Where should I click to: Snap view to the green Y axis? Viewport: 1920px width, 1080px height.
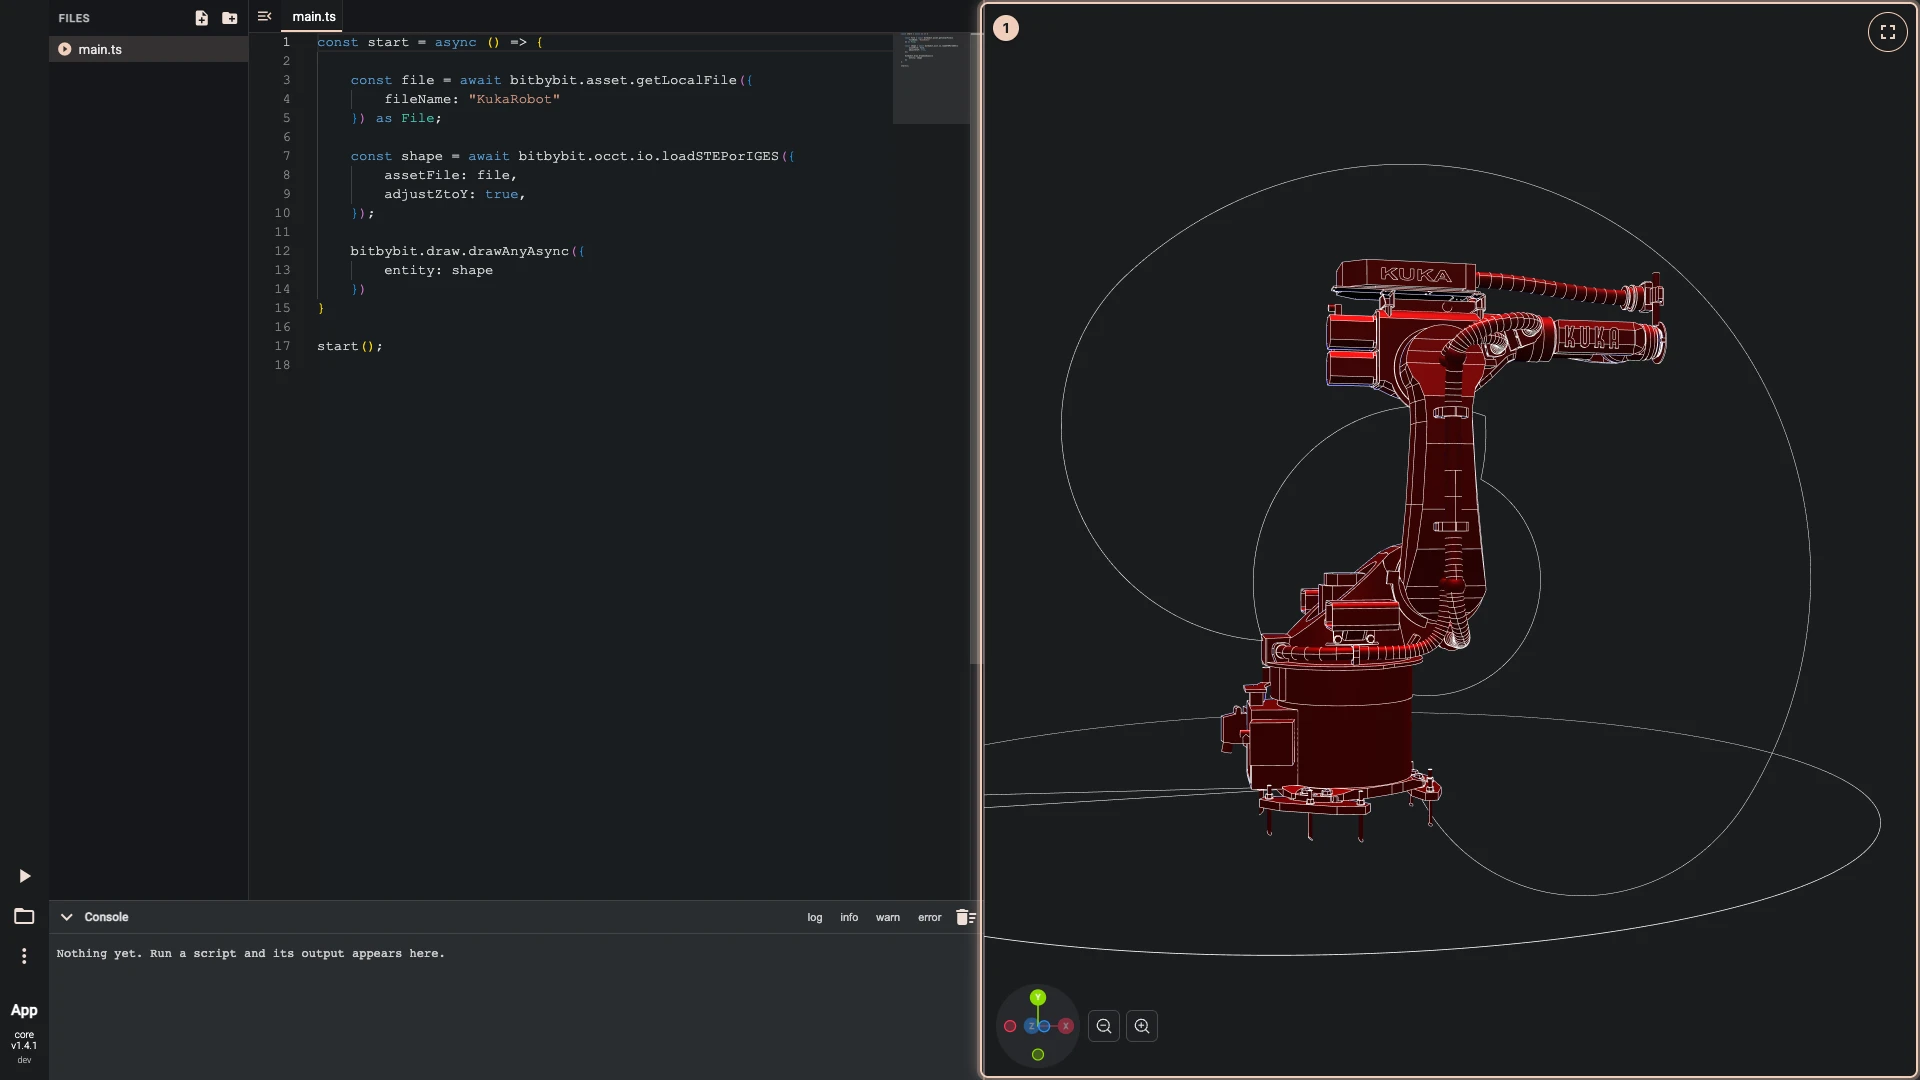click(x=1038, y=997)
